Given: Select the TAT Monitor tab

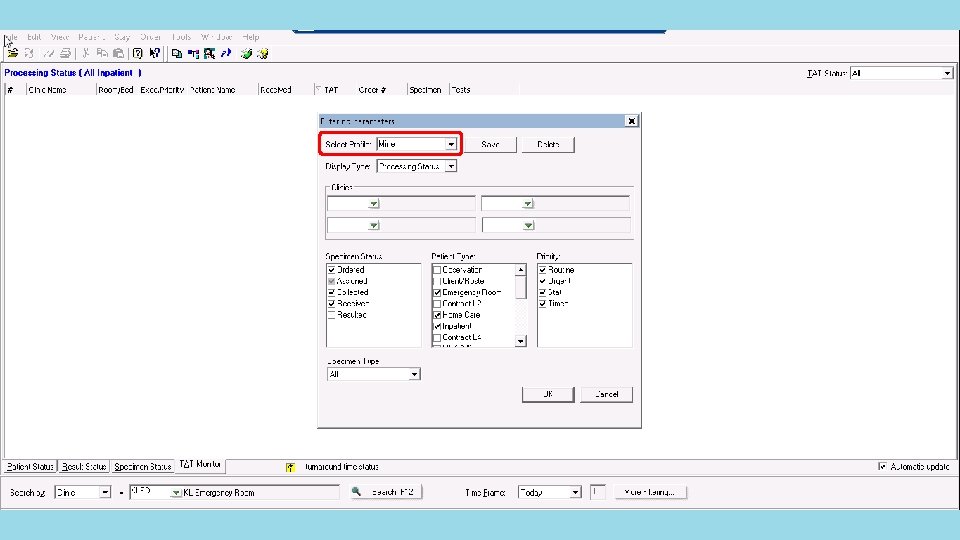Looking at the screenshot, I should (200, 465).
